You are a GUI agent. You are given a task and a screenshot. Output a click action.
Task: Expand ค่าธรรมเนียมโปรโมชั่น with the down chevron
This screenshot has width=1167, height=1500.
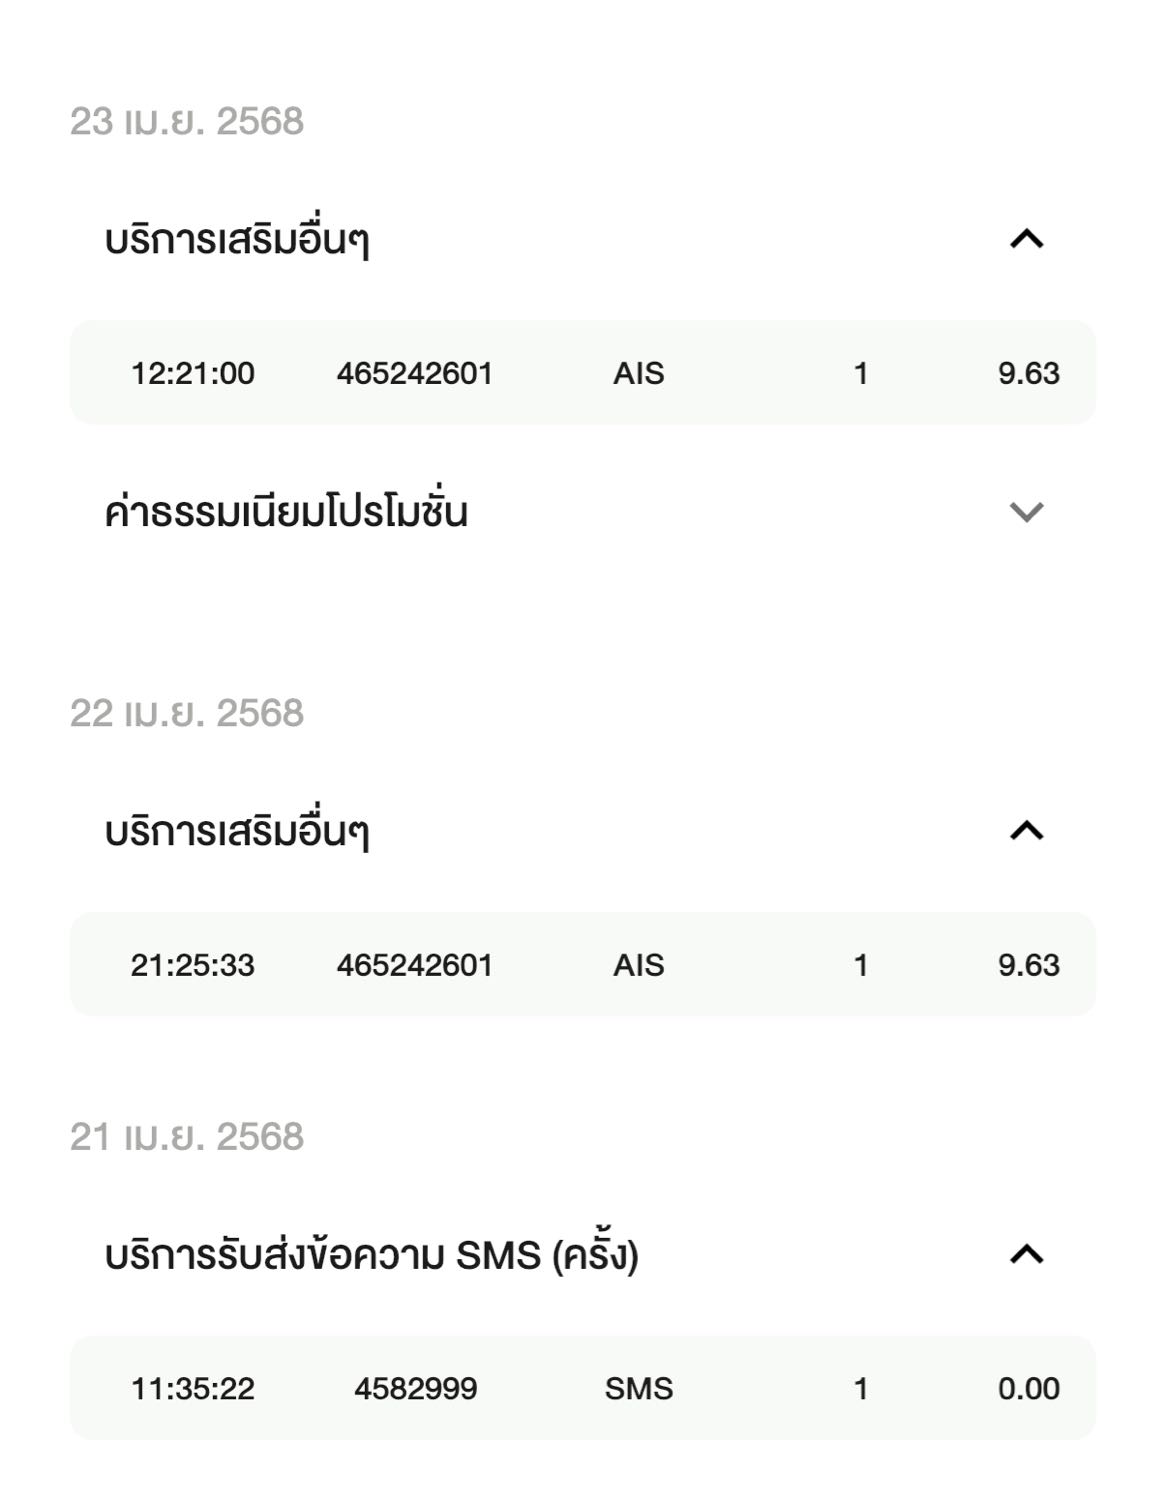click(x=1027, y=512)
